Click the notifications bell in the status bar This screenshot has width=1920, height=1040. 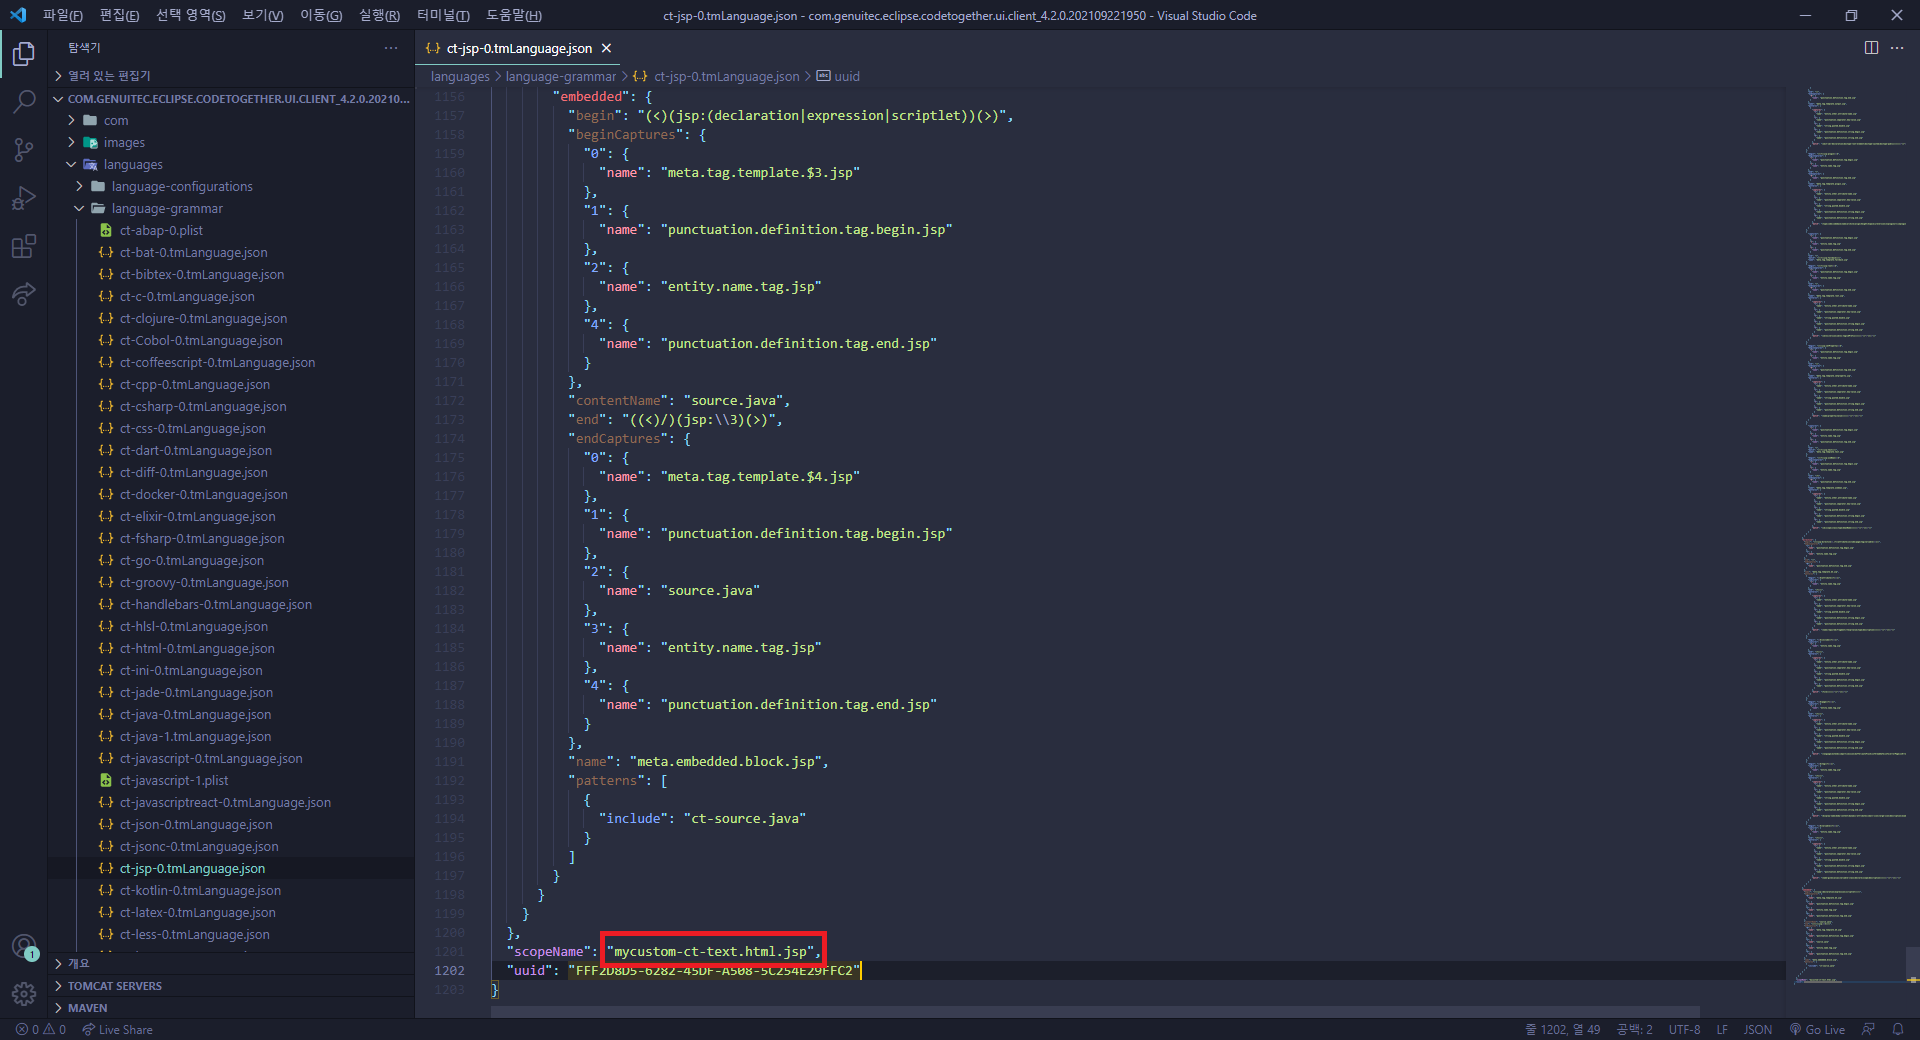(1900, 1029)
